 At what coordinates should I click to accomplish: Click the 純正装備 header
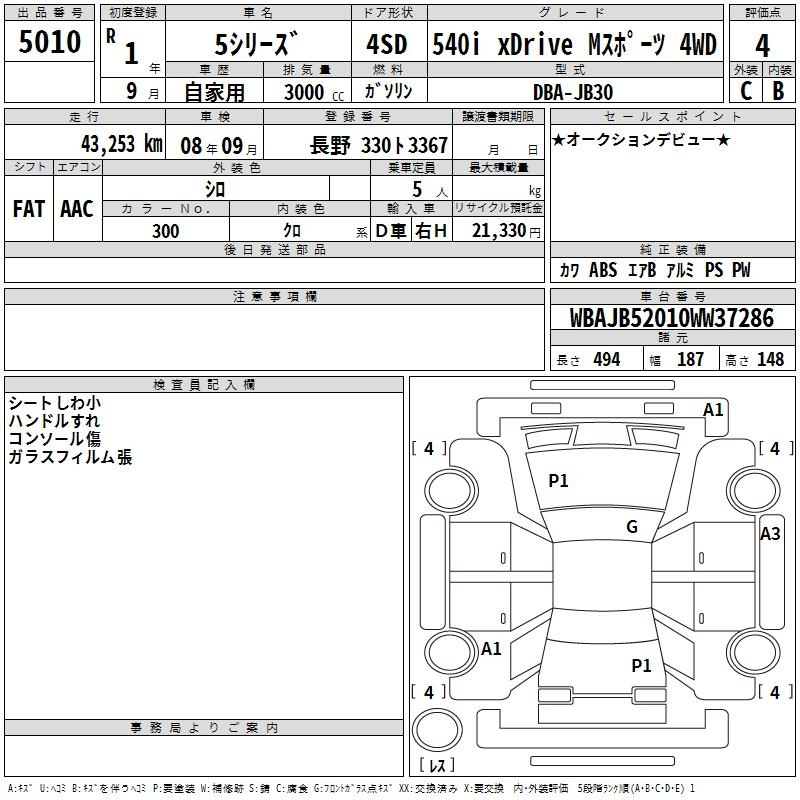point(673,249)
